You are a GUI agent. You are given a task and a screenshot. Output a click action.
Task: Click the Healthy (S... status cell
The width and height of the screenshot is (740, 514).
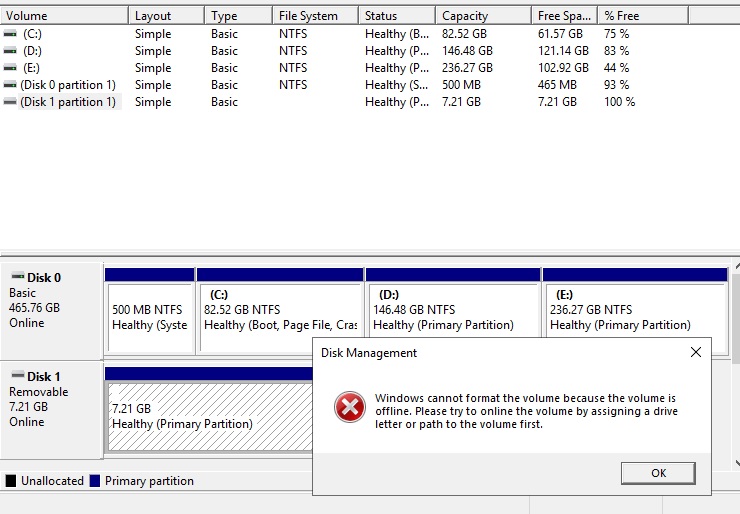[x=396, y=85]
